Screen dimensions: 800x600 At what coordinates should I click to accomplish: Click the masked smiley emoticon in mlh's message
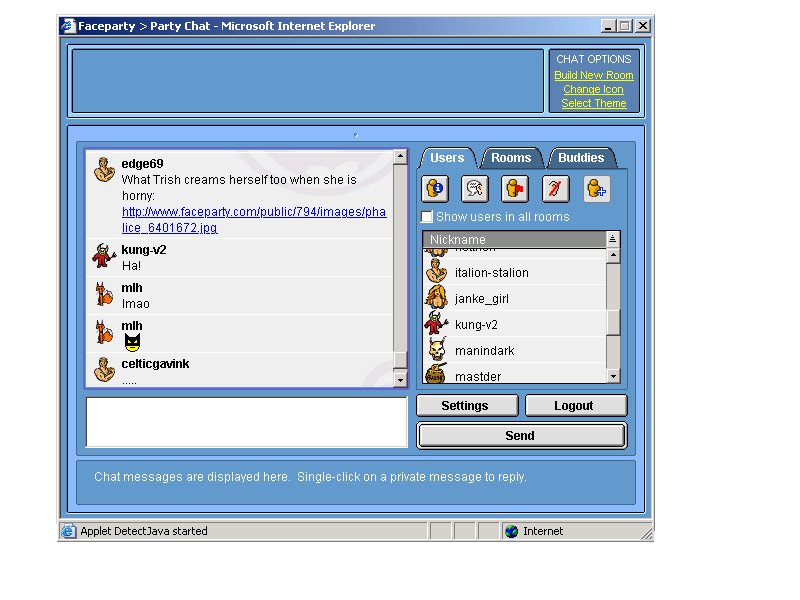[x=132, y=342]
